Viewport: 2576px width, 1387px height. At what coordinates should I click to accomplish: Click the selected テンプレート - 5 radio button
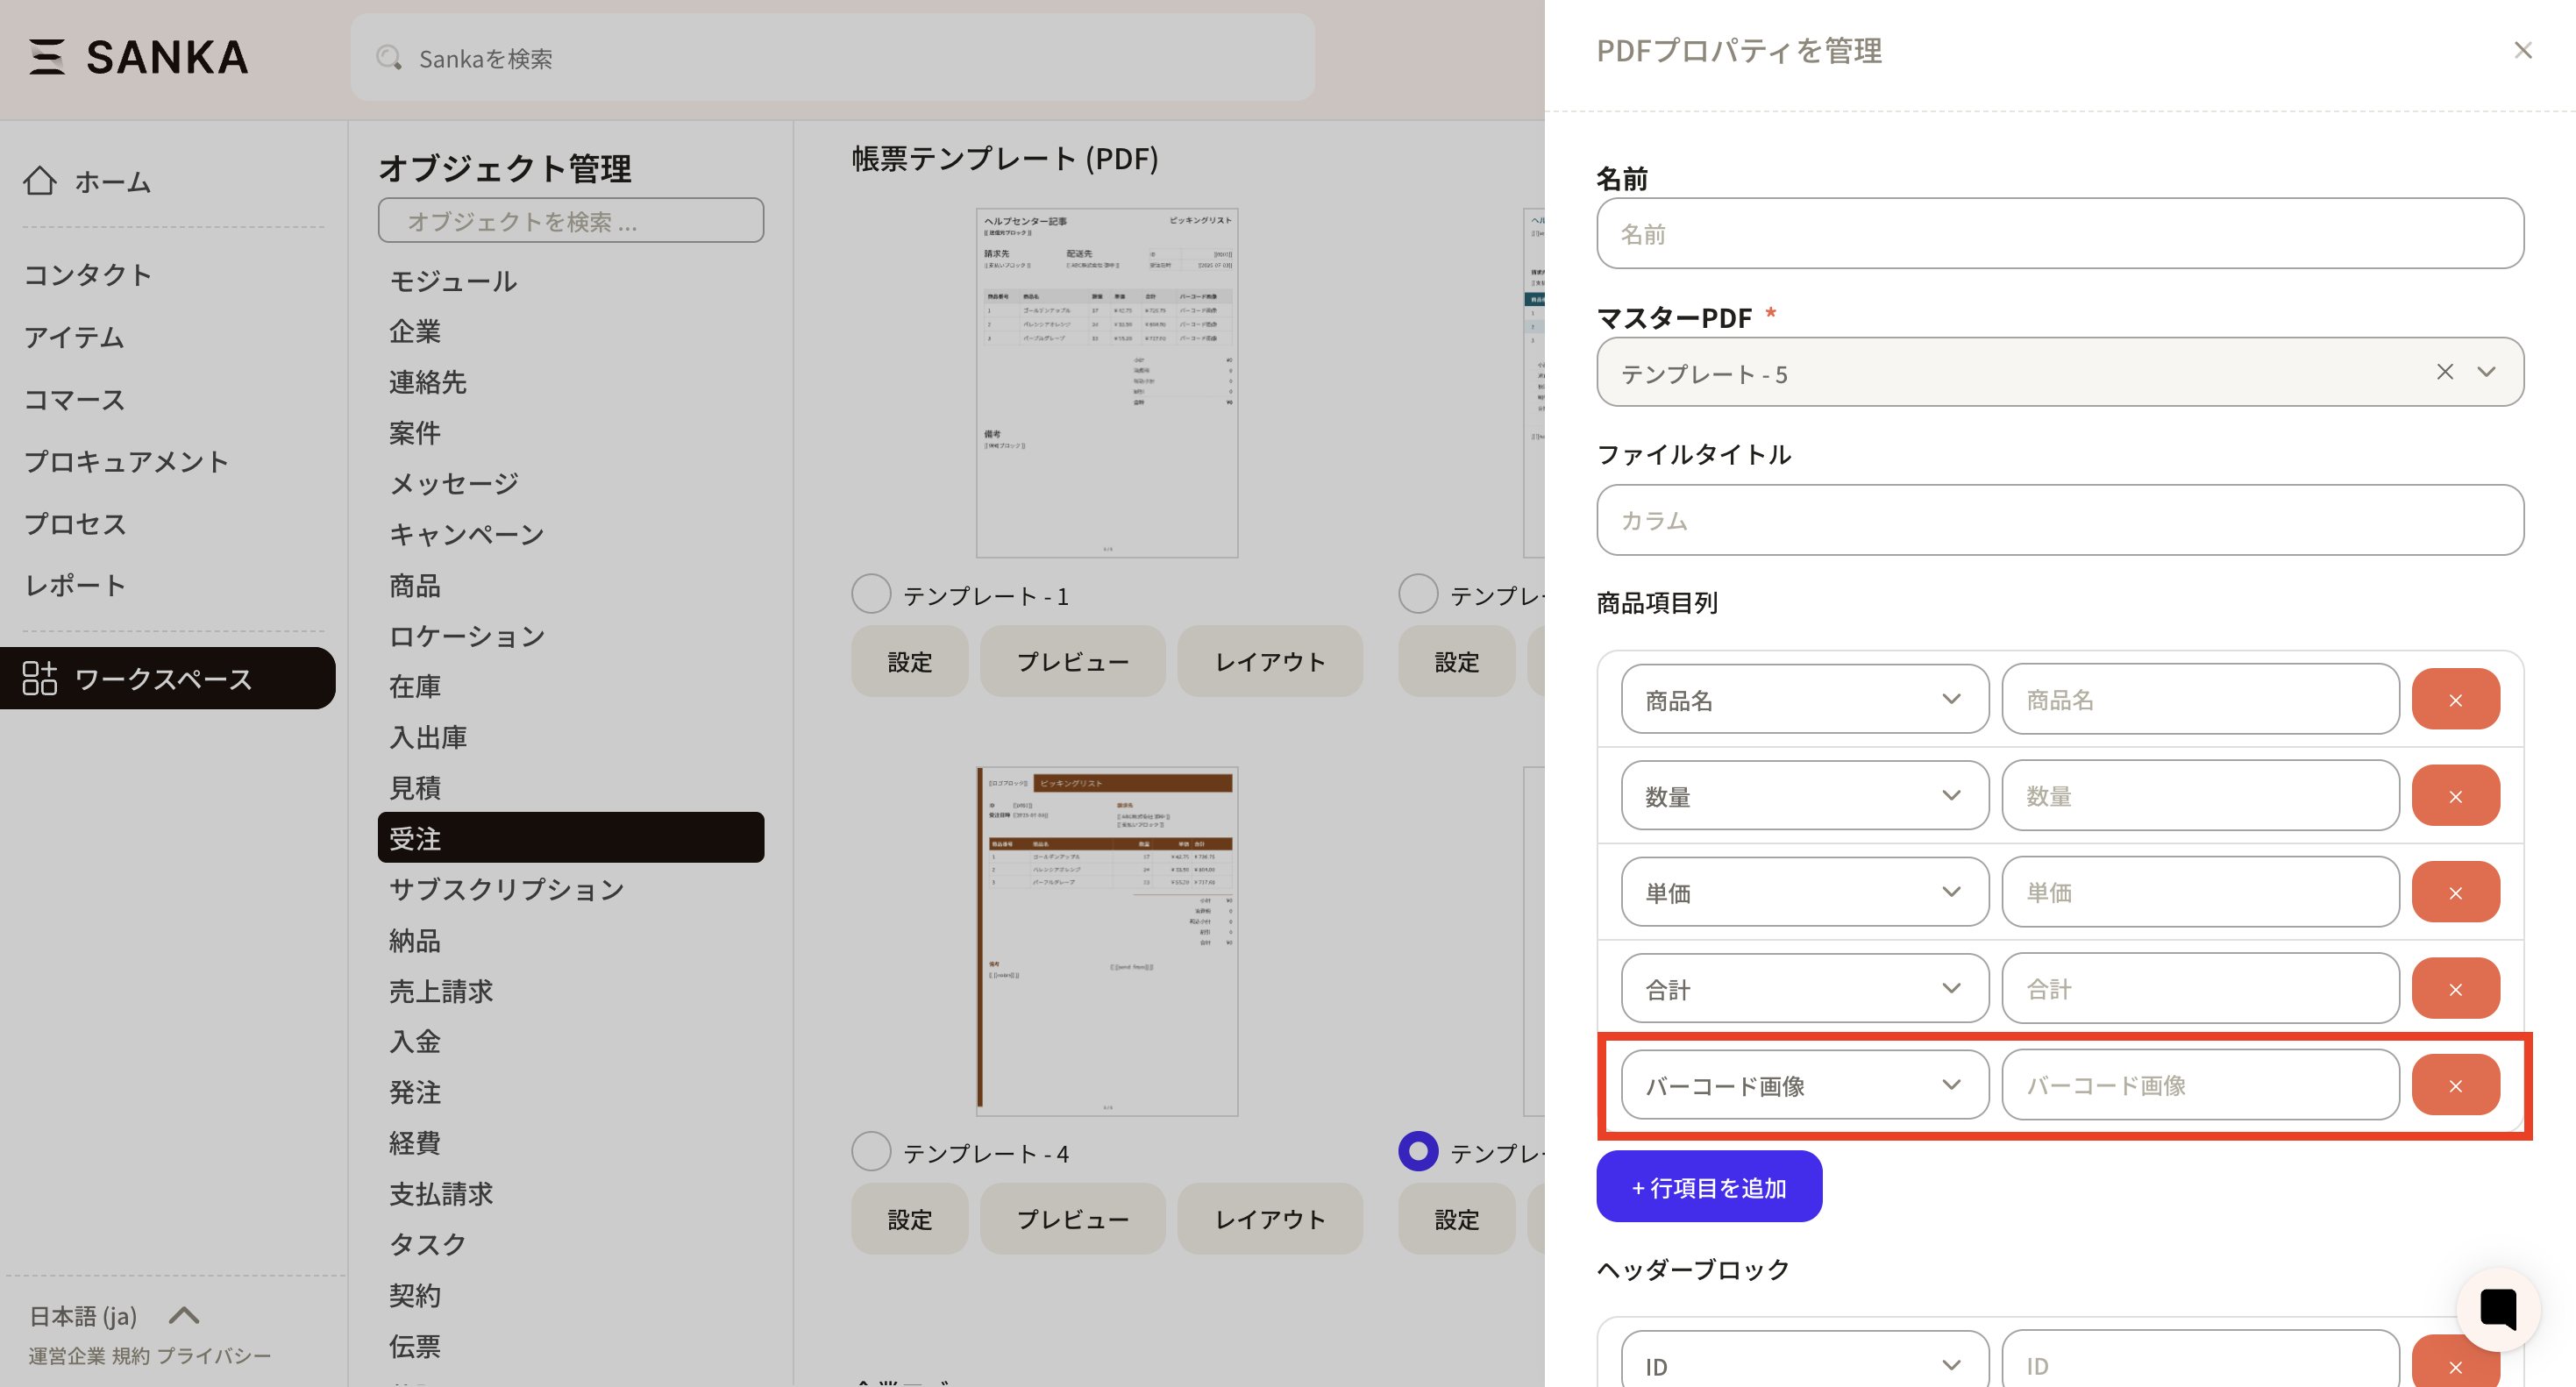[1418, 1152]
